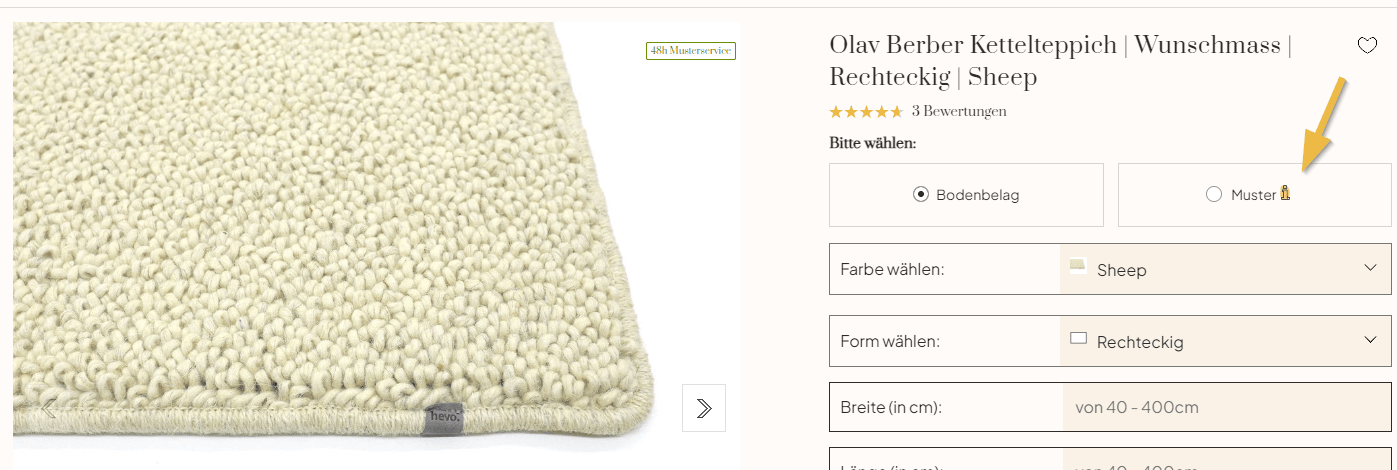
Task: Open the Sheep color selection dropdown
Action: (1225, 269)
